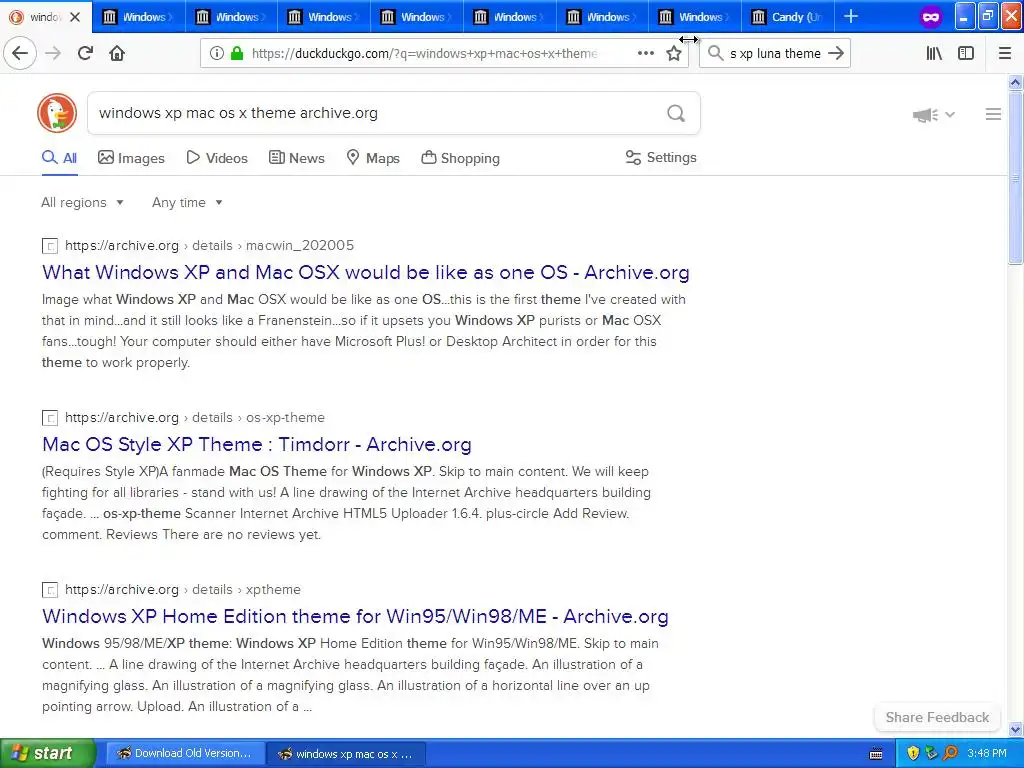Show site information icon in address bar
Viewport: 1024px width, 768px height.
[x=216, y=54]
